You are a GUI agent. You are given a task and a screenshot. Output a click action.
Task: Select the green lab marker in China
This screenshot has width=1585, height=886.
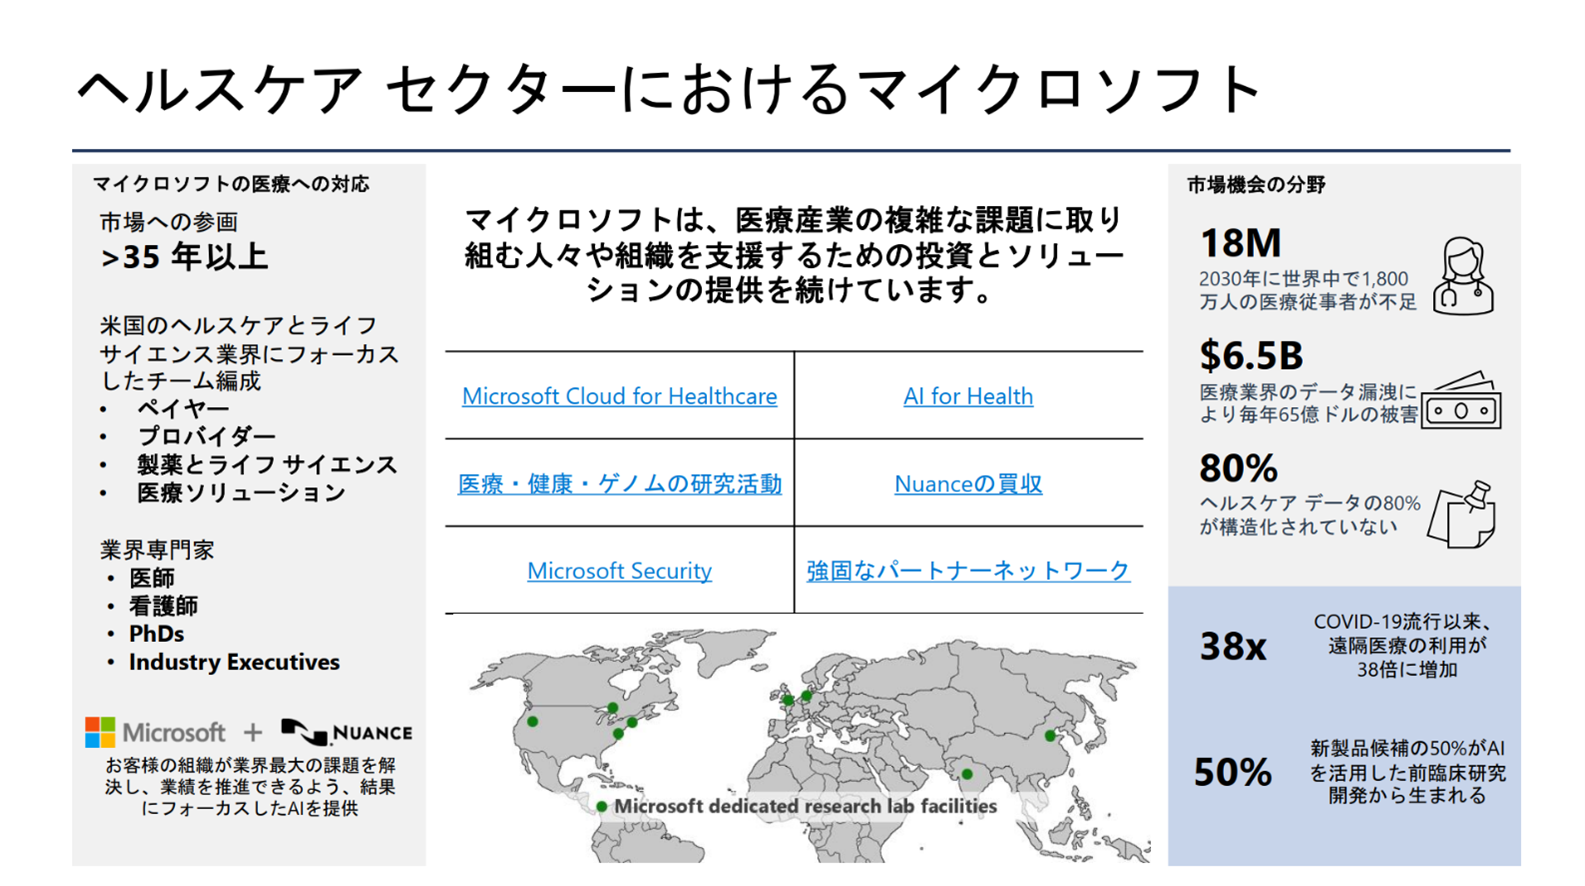pos(1049,736)
